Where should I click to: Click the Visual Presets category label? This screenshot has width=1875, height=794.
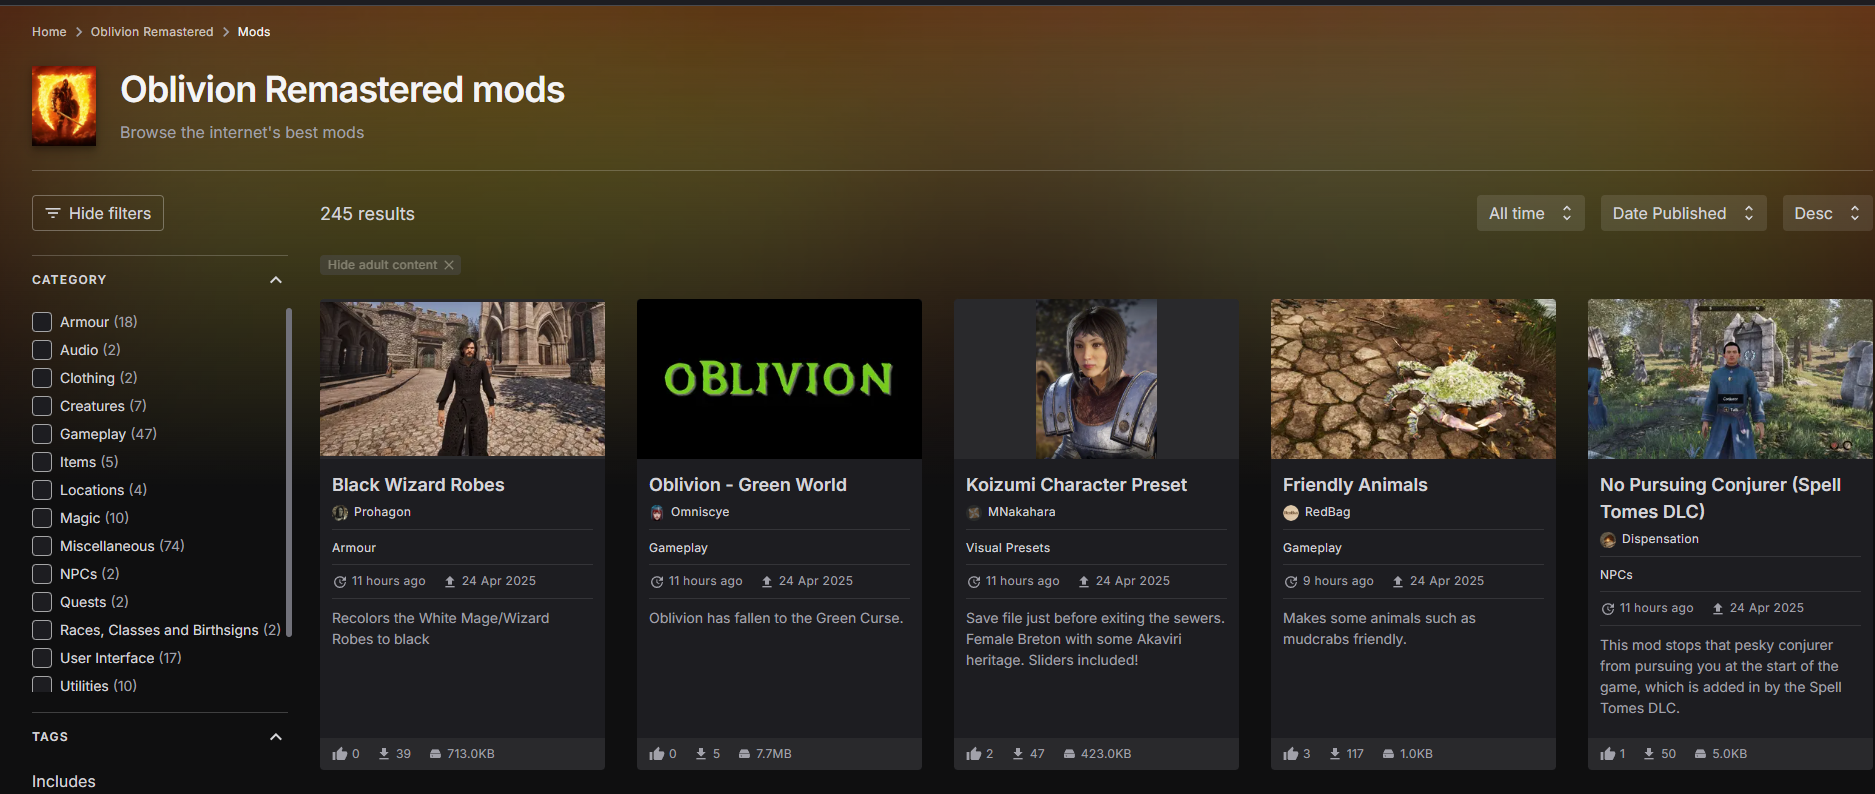pyautogui.click(x=1008, y=548)
